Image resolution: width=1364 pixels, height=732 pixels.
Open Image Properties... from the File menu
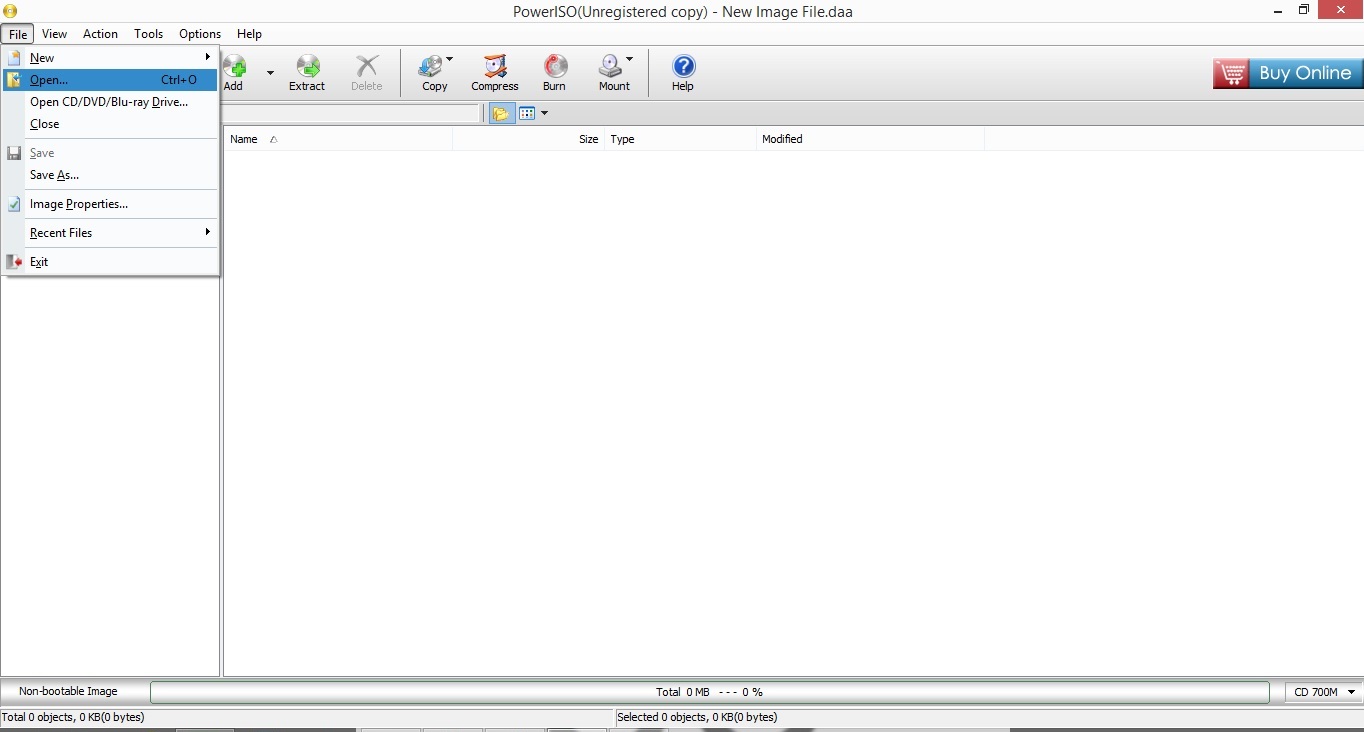[111, 204]
